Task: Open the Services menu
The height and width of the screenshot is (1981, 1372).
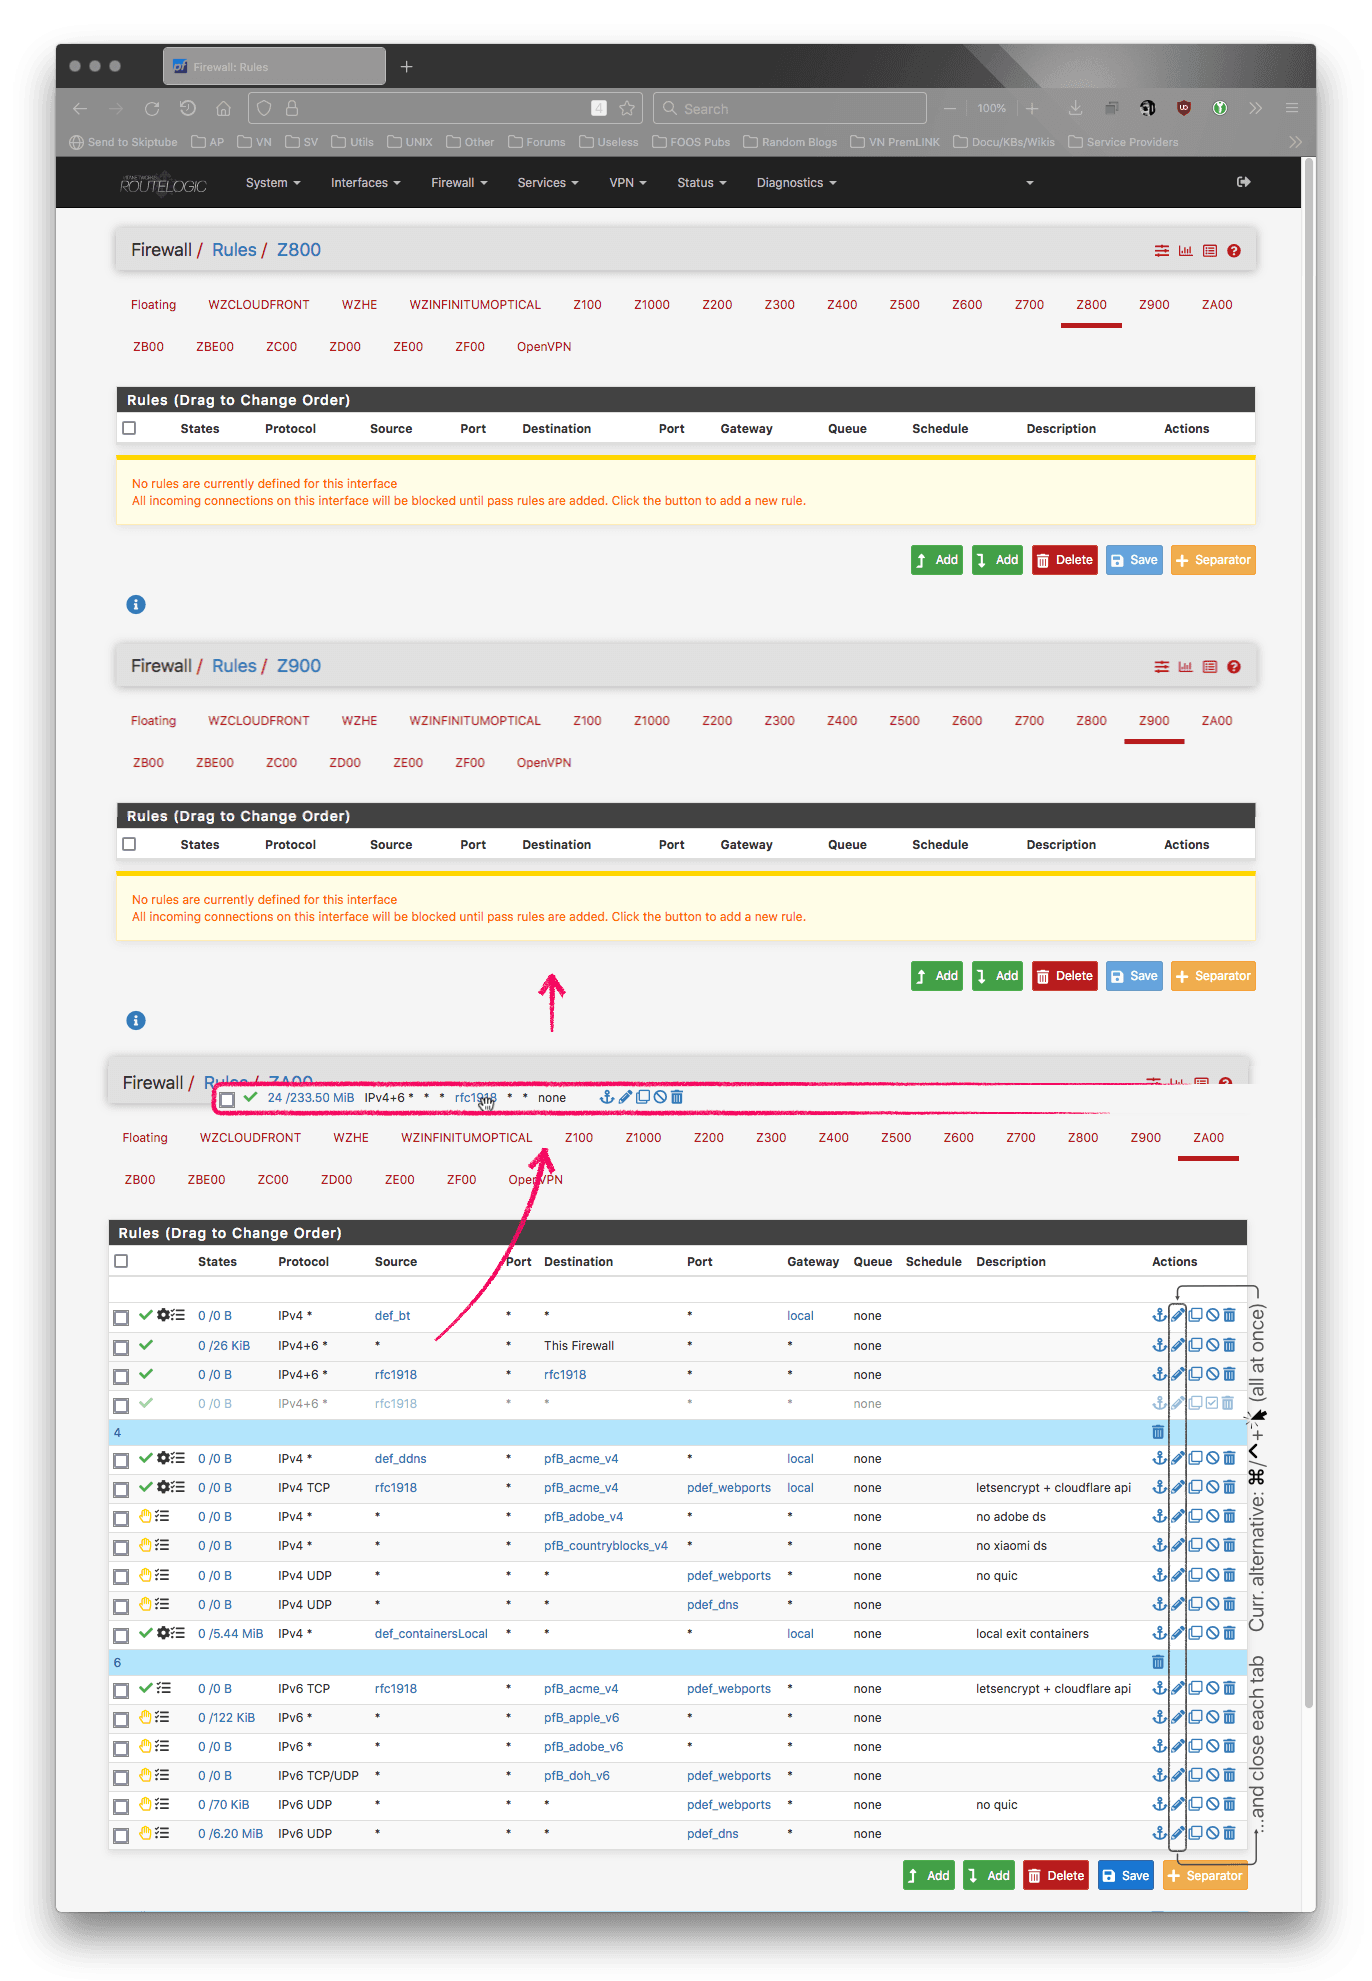Action: [x=548, y=182]
